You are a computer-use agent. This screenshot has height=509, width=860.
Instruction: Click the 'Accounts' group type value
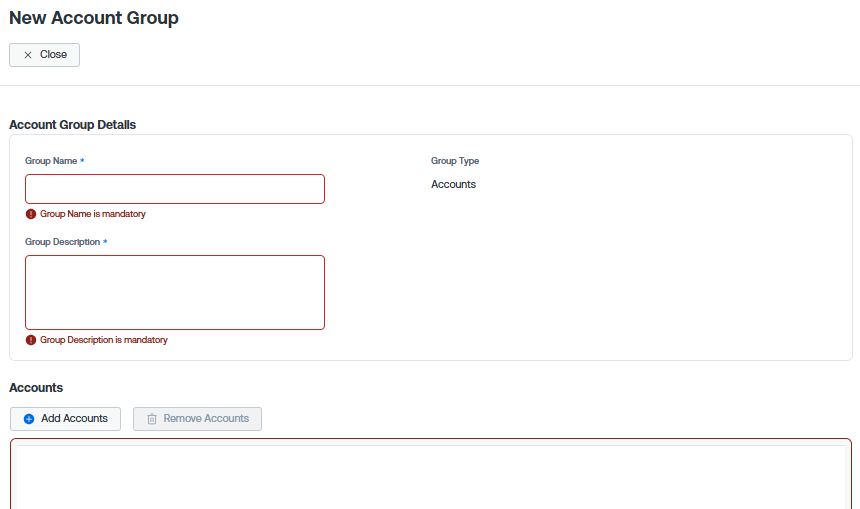point(454,184)
